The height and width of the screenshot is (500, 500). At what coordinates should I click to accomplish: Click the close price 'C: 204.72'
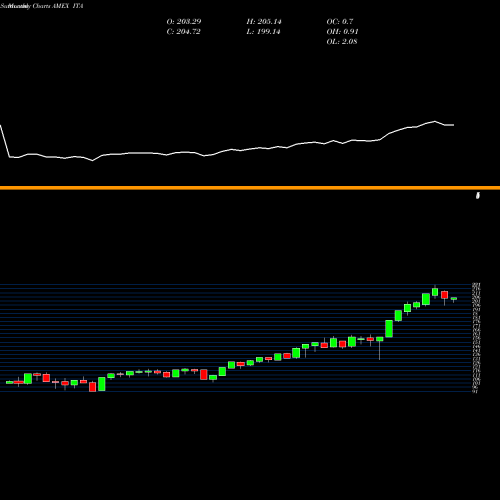[x=183, y=32]
